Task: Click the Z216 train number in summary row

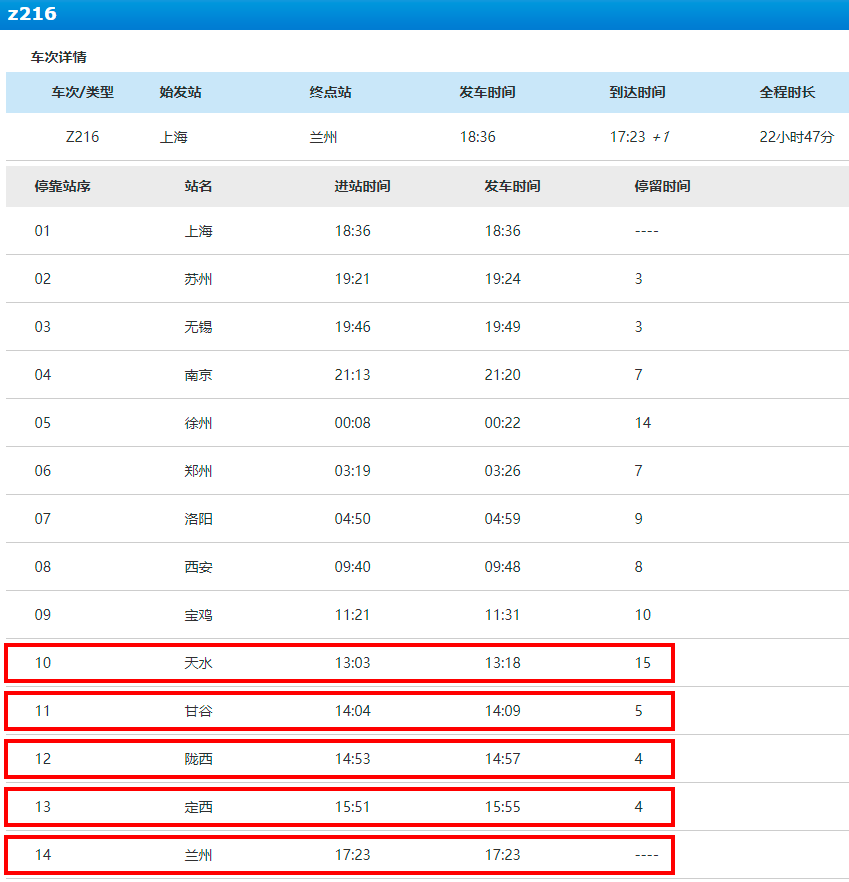Action: pyautogui.click(x=82, y=137)
